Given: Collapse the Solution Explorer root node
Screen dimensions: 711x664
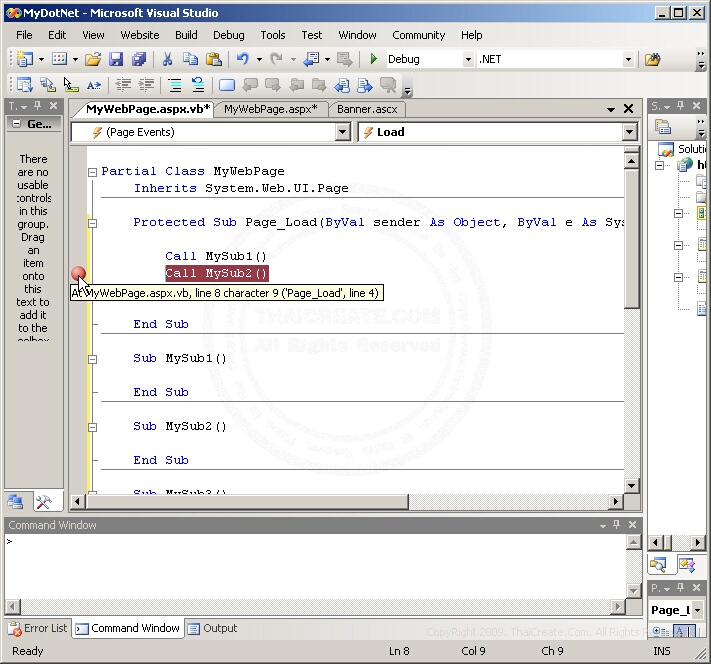Looking at the screenshot, I should point(659,166).
